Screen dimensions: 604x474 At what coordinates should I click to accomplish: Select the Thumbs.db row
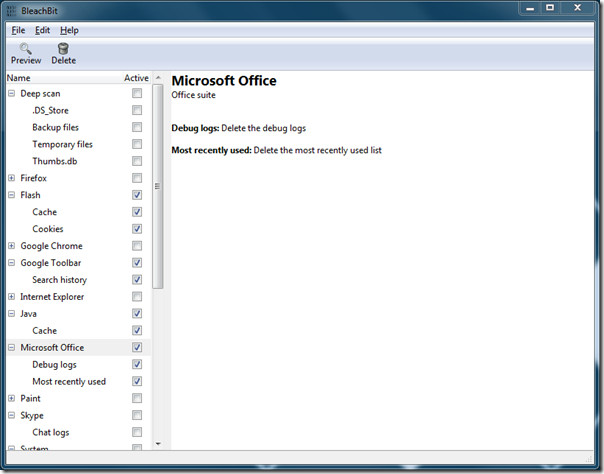click(x=79, y=161)
